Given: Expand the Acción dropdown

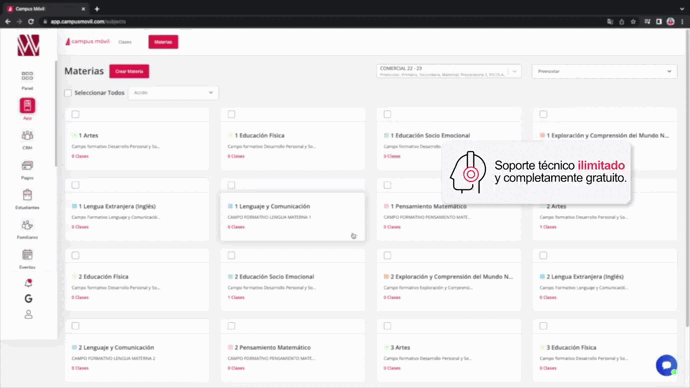Looking at the screenshot, I should pyautogui.click(x=173, y=93).
